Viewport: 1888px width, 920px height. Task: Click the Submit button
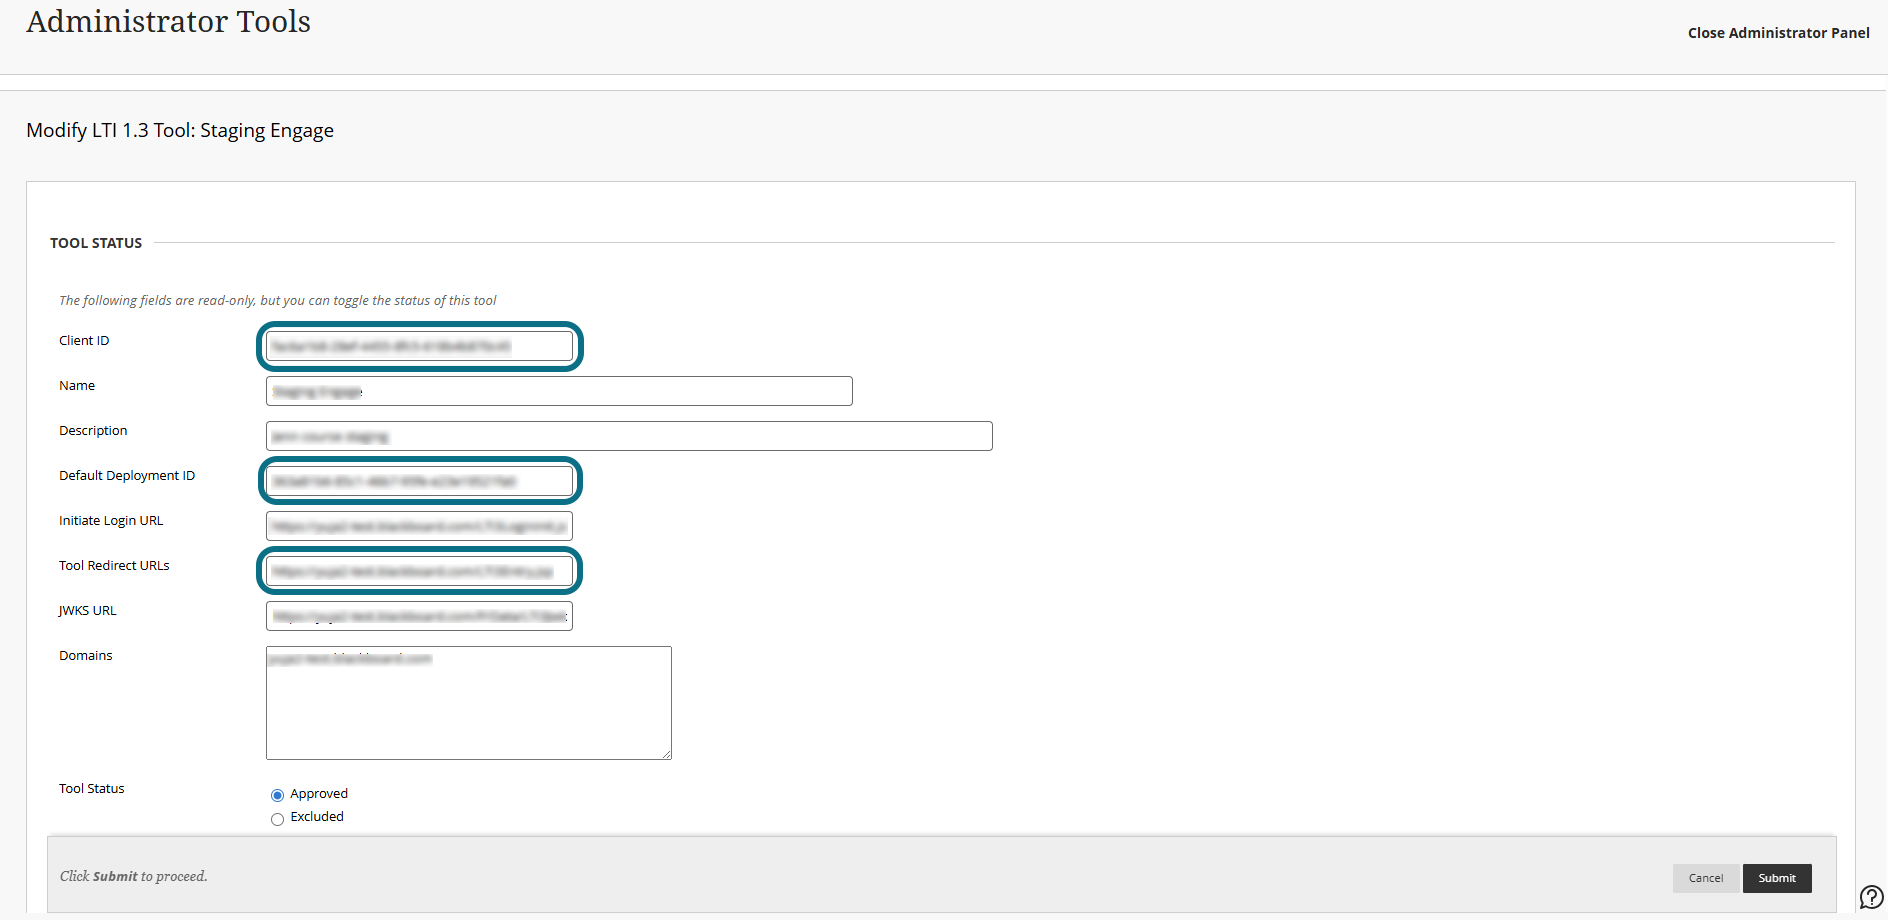click(1777, 878)
